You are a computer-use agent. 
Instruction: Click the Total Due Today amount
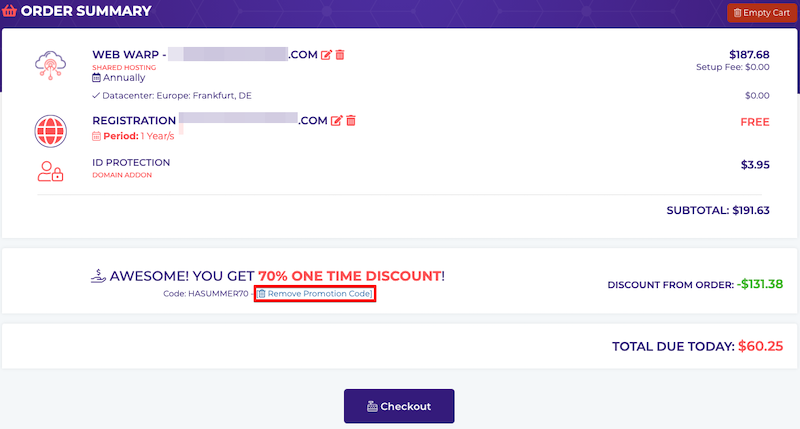pos(760,346)
